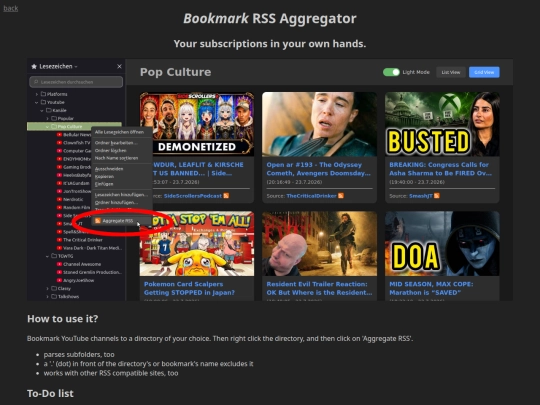540x405 pixels.
Task: Click YouTube icon beside The Critical Drinker
Action: pos(59,240)
